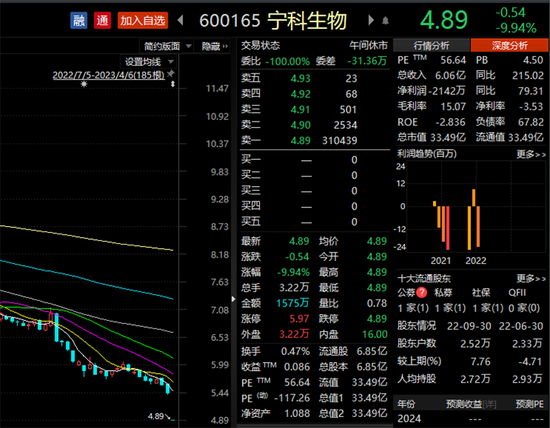The height and width of the screenshot is (428, 550).
Task: Click the 社保 holder category
Action: pos(481,292)
